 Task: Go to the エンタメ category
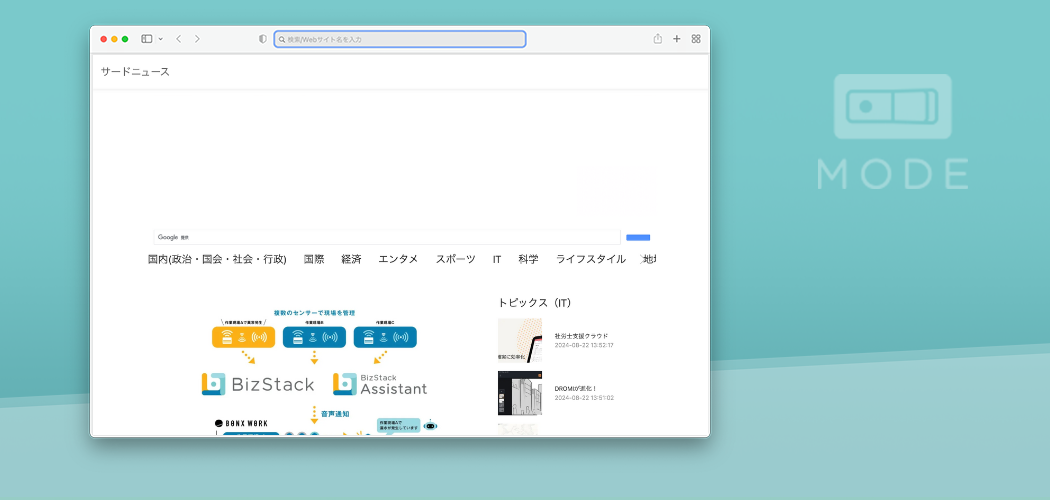[398, 259]
